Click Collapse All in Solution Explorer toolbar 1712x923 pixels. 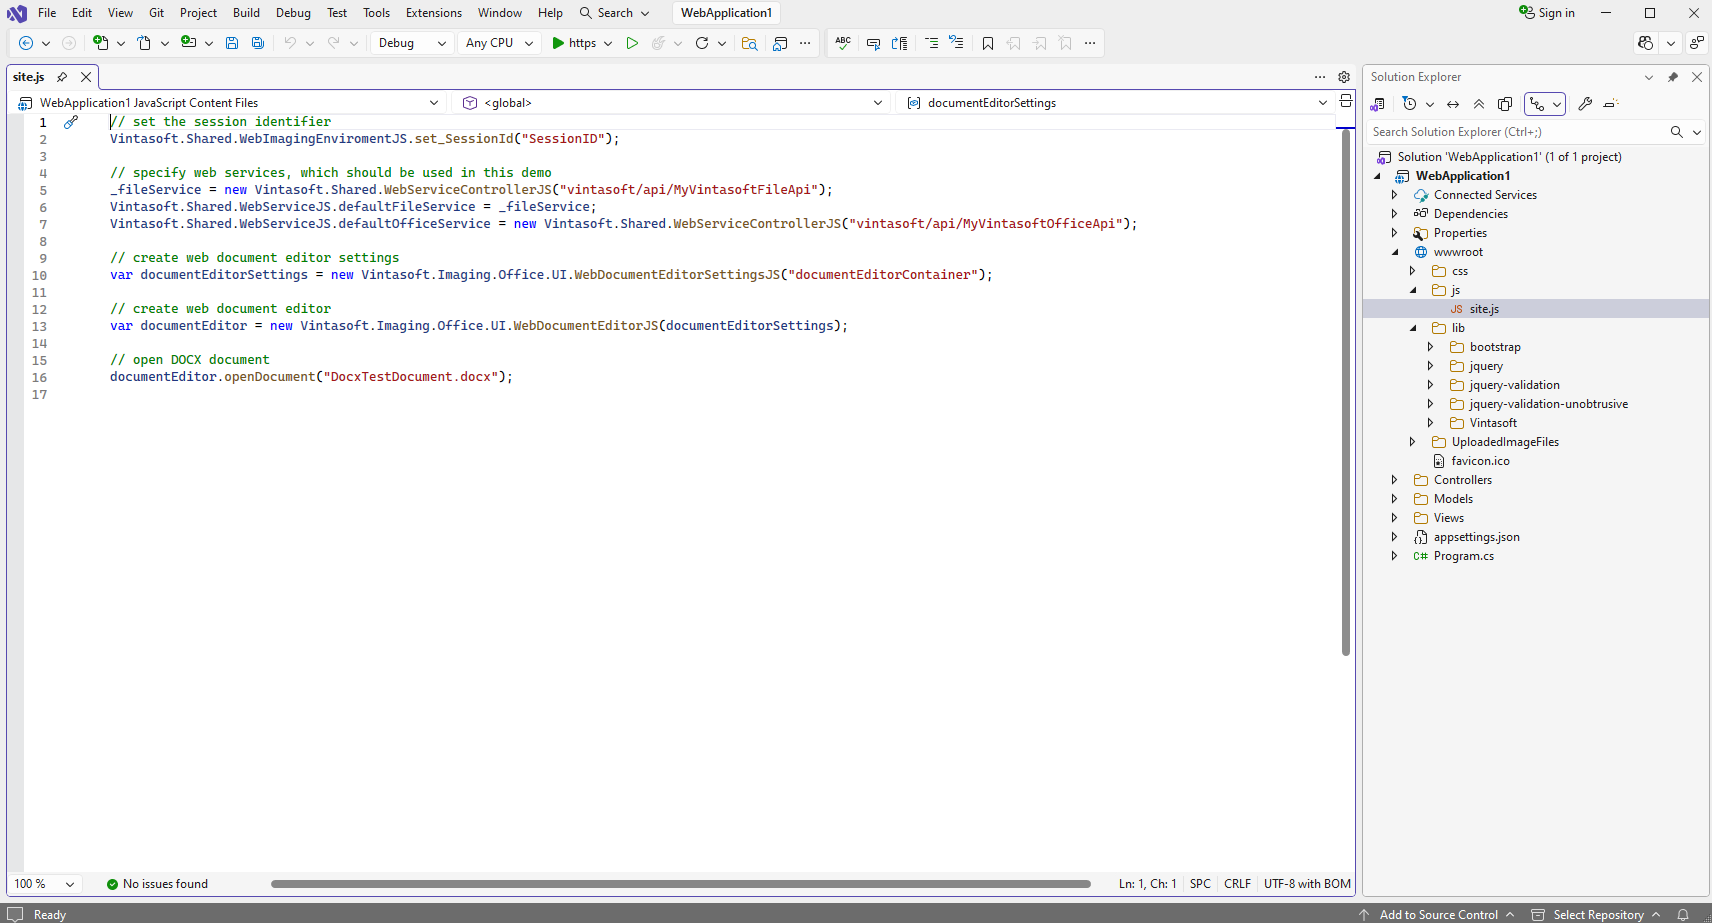pyautogui.click(x=1479, y=104)
